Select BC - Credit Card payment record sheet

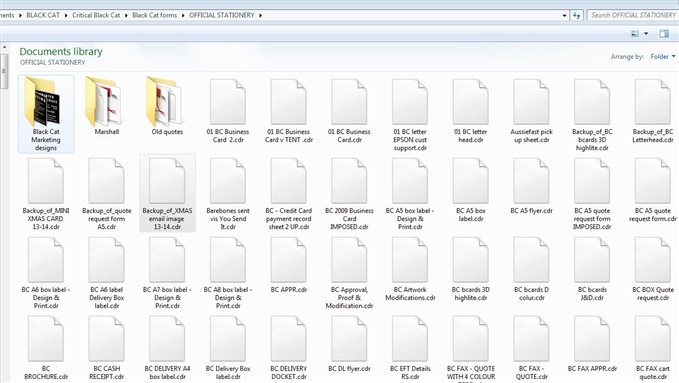[289, 194]
